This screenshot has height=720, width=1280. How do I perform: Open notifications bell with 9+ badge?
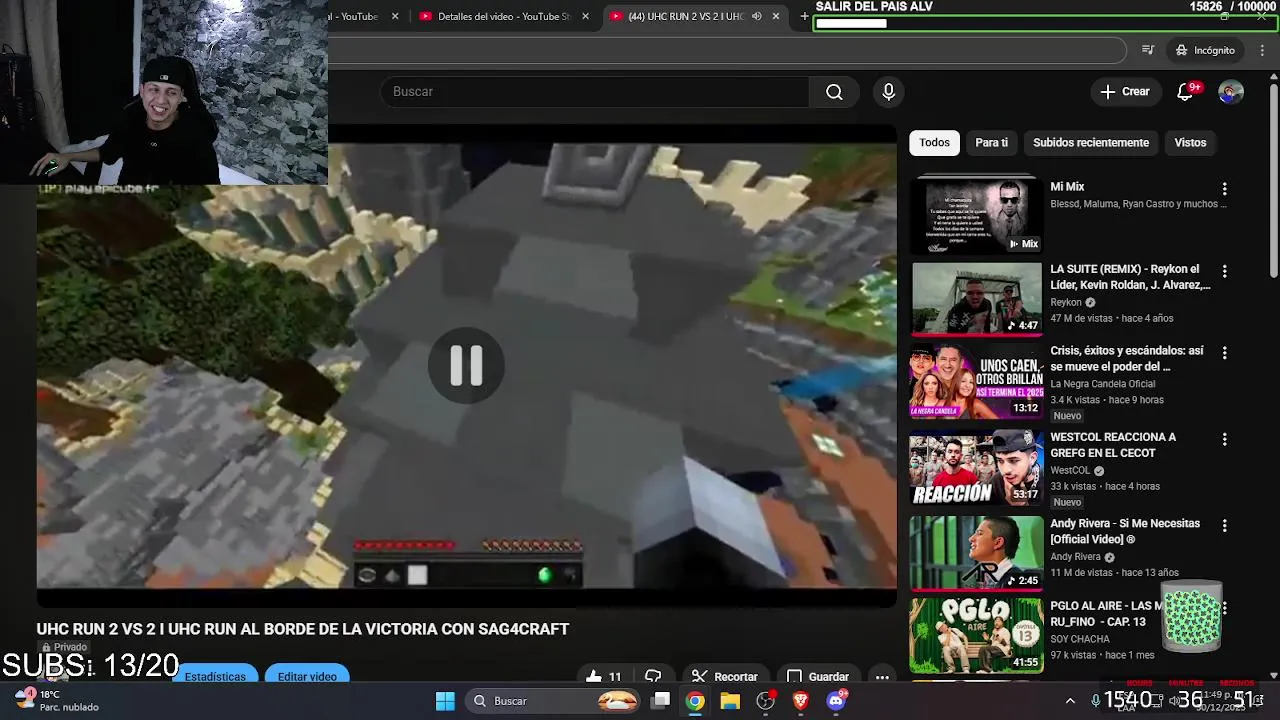coord(1185,92)
